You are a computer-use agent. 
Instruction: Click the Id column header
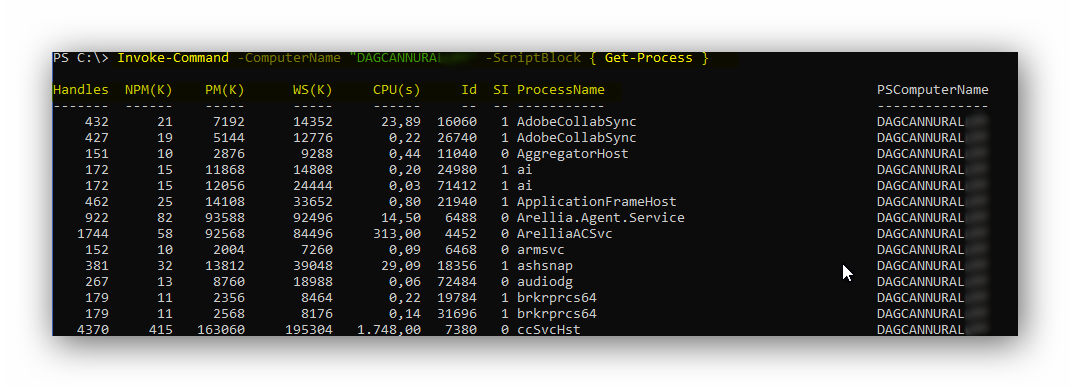click(x=469, y=90)
